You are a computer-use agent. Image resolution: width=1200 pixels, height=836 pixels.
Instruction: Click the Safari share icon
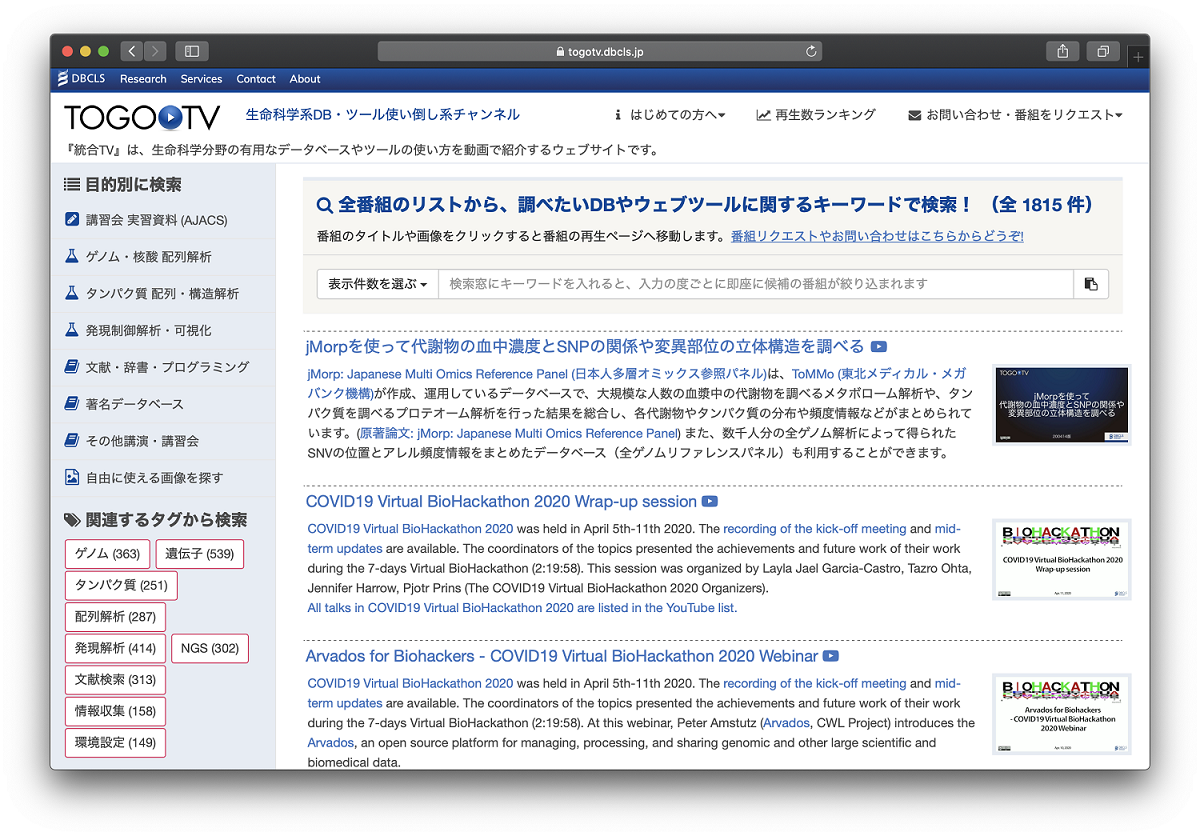1063,51
